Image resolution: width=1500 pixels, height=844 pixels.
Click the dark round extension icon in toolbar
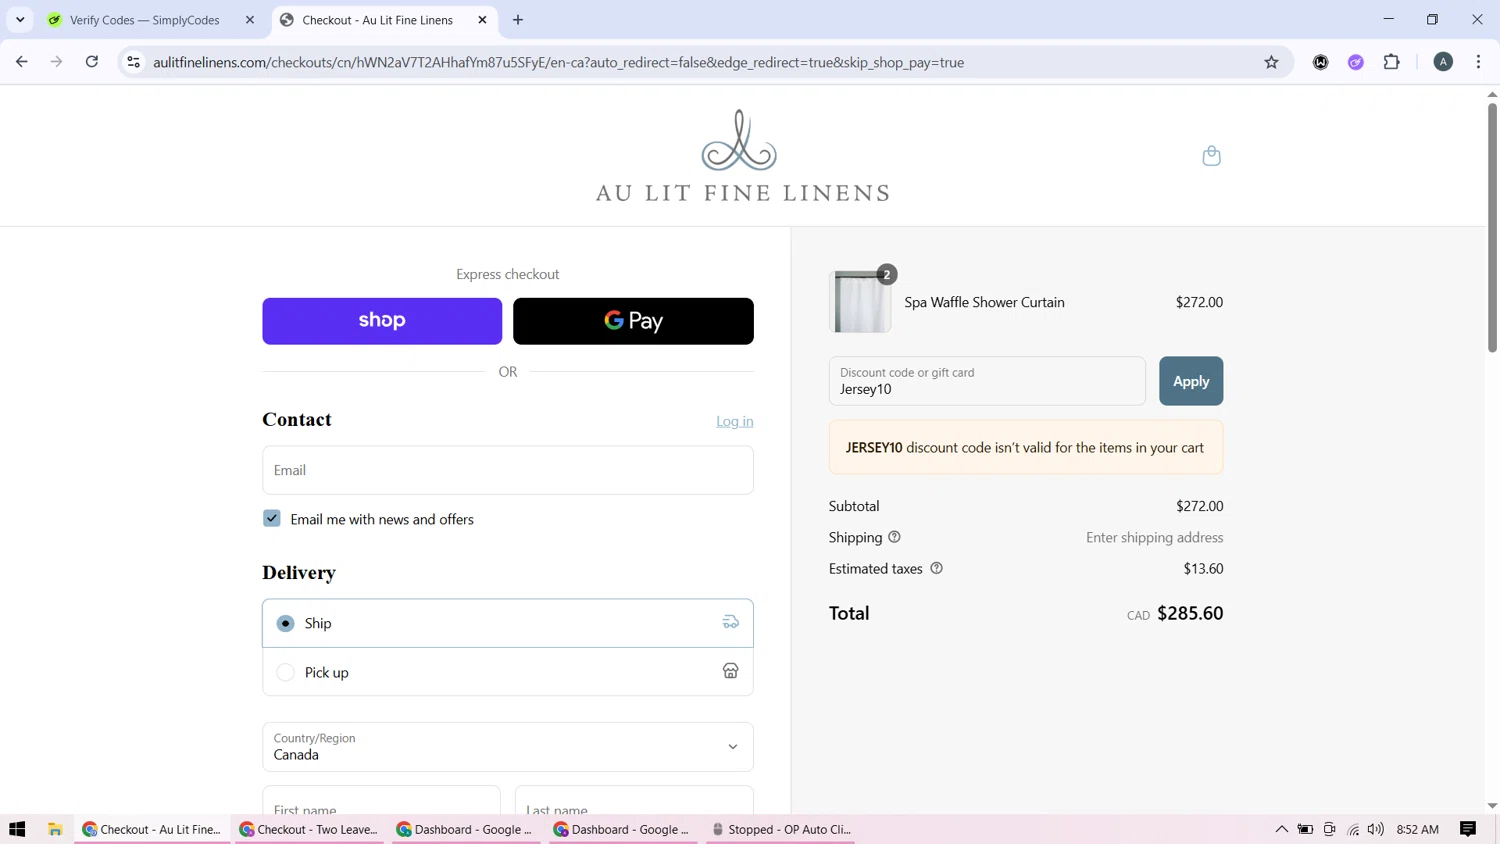tap(1321, 62)
